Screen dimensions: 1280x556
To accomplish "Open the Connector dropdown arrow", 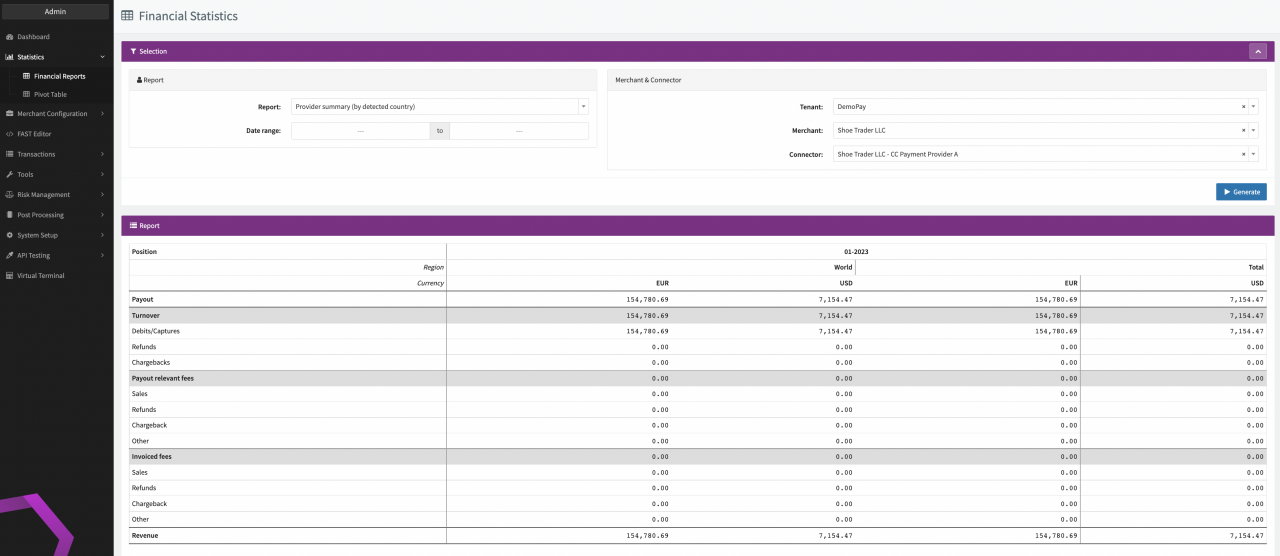I will (x=1253, y=154).
